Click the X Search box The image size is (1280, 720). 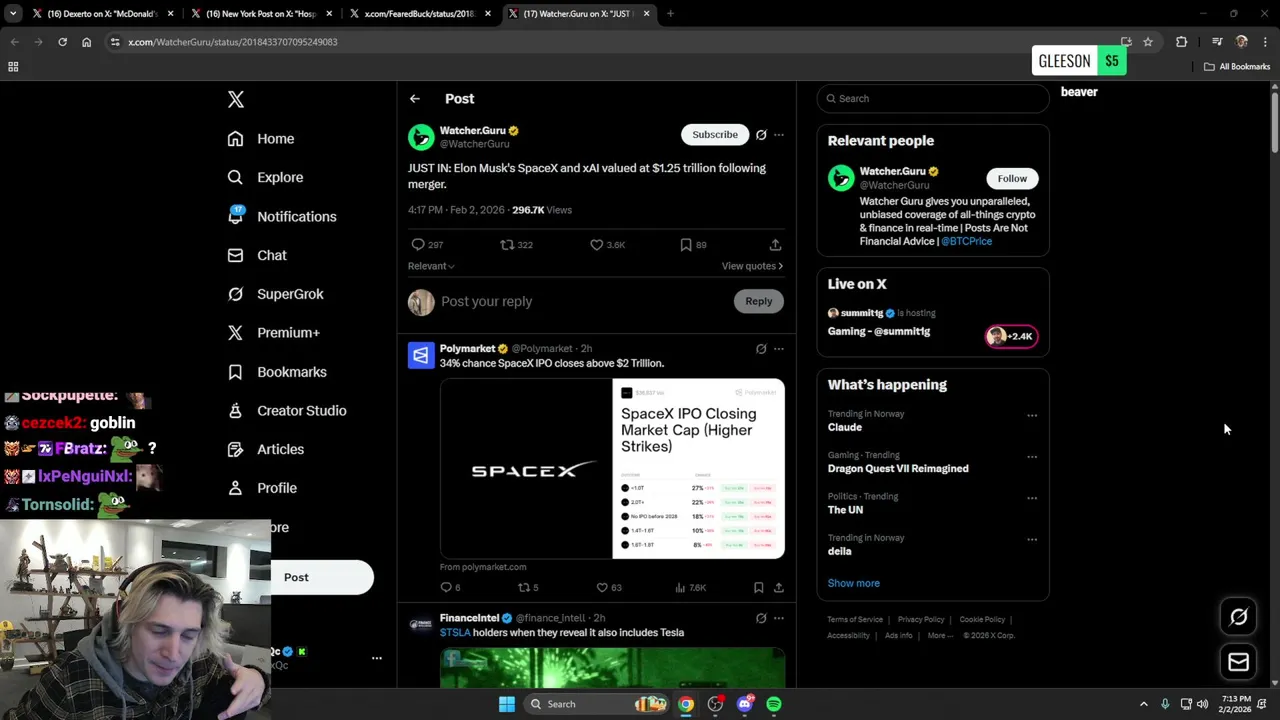click(x=933, y=98)
